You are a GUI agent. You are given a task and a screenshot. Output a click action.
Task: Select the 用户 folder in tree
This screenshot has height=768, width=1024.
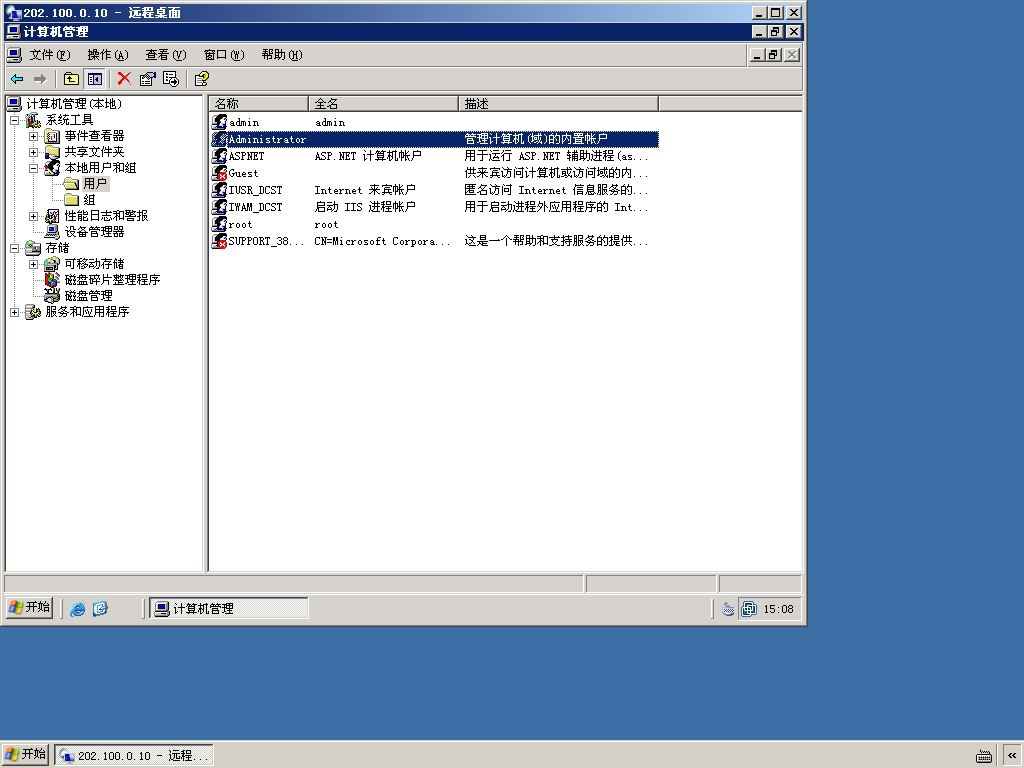point(95,184)
